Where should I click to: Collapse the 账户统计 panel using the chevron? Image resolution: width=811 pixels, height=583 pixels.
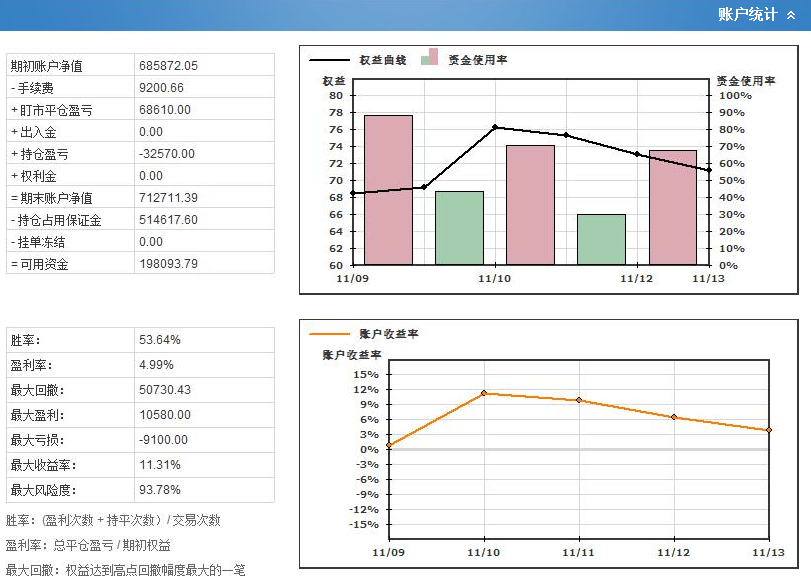click(792, 15)
